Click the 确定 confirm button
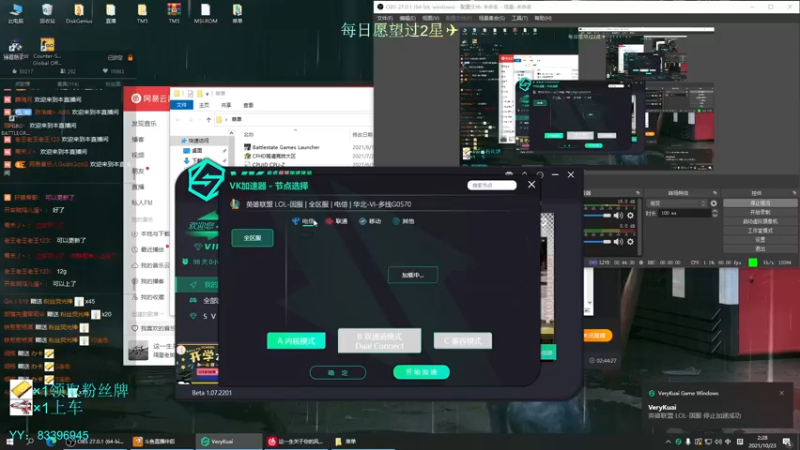Viewport: 800px width, 450px height. (338, 373)
